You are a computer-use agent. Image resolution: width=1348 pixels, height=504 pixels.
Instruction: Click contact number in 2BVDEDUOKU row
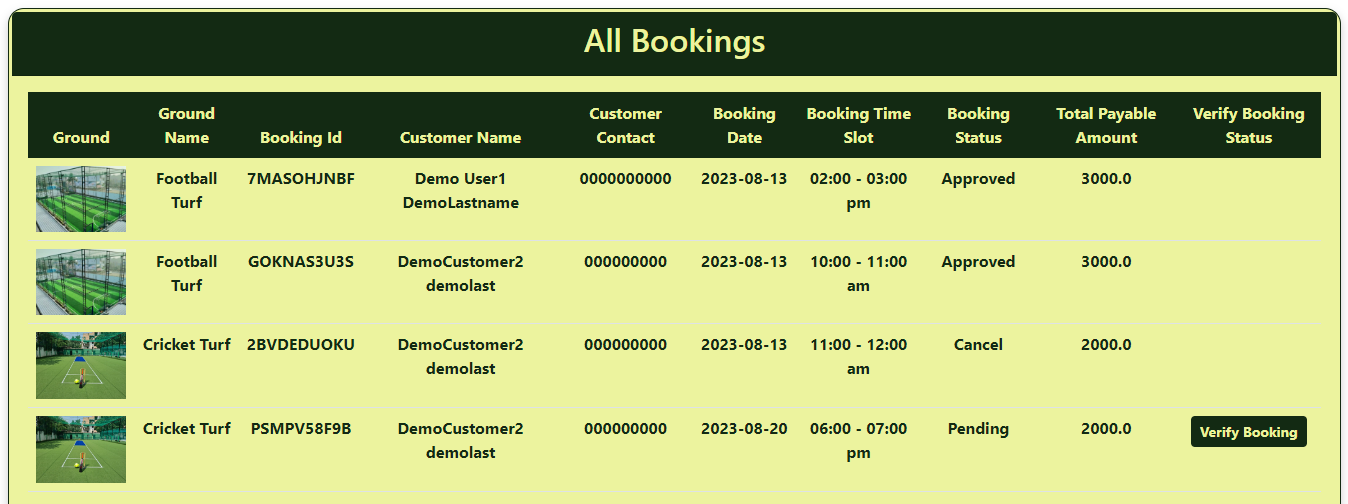[x=625, y=345]
